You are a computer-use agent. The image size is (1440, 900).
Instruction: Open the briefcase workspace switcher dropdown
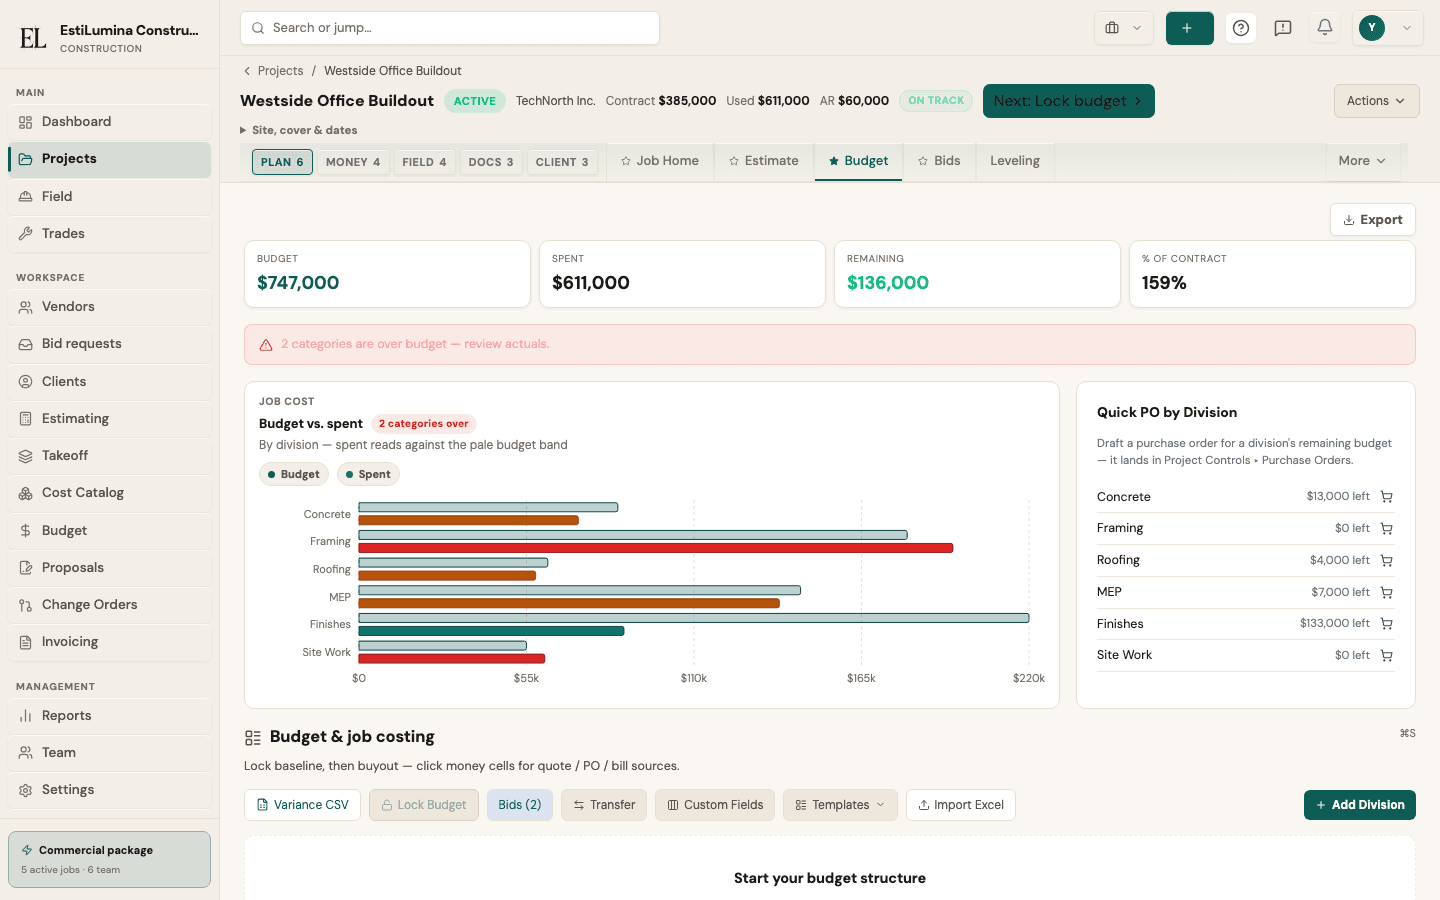tap(1124, 28)
